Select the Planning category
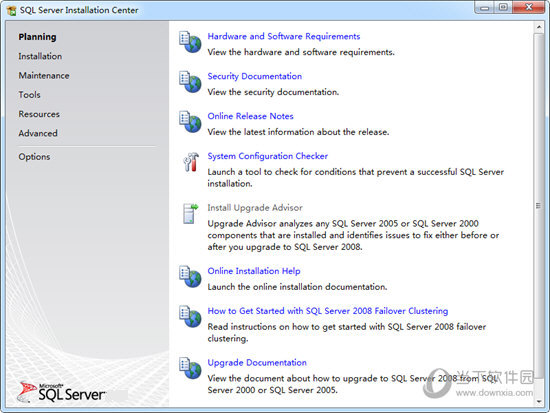Image resolution: width=550 pixels, height=413 pixels. [x=37, y=37]
